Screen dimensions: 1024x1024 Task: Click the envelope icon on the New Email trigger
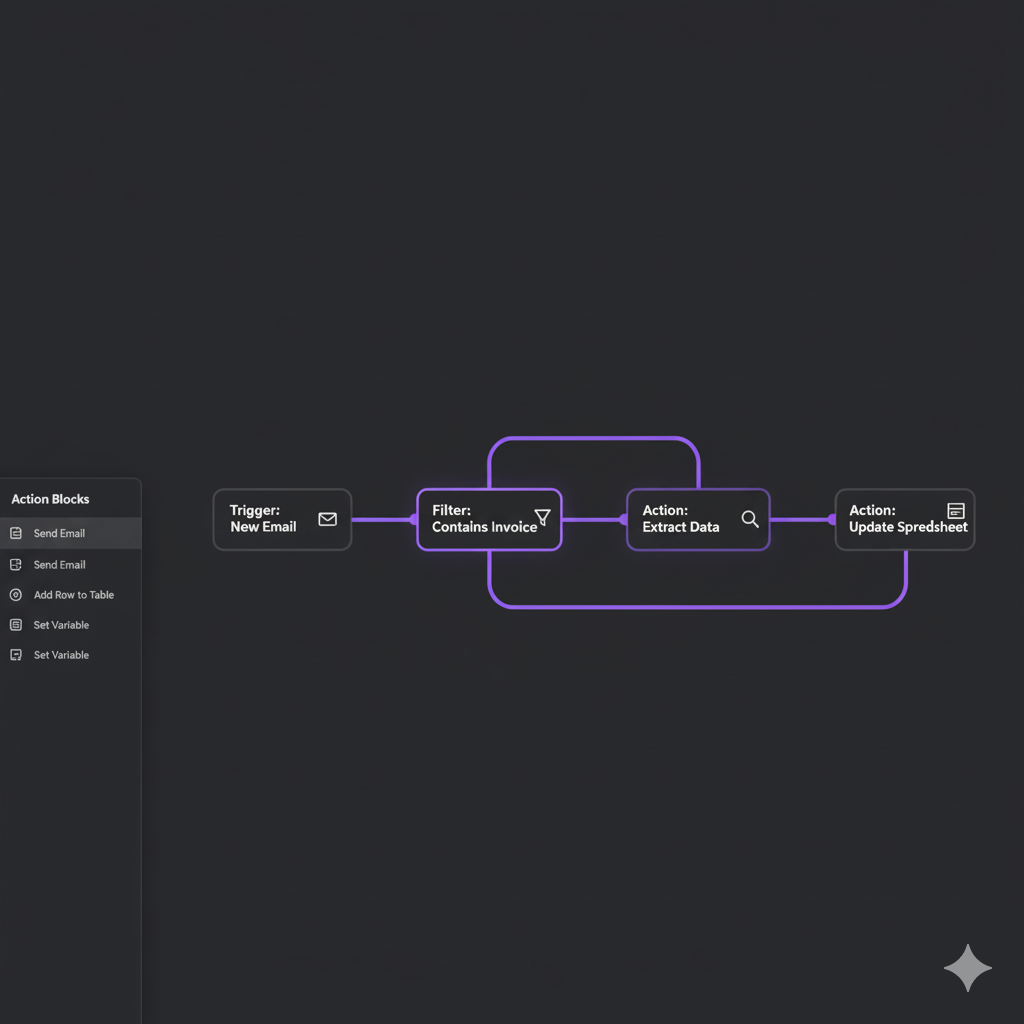(327, 519)
